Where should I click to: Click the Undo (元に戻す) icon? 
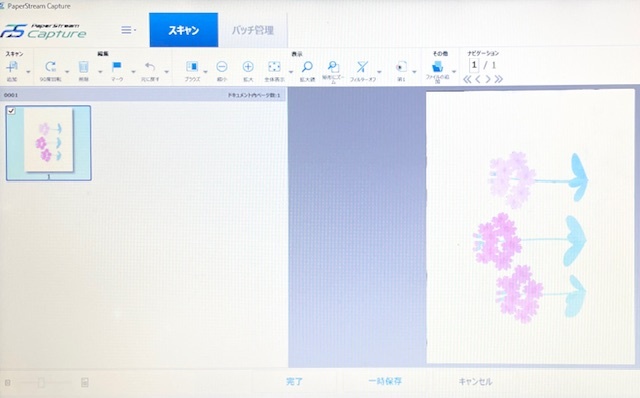(x=150, y=67)
